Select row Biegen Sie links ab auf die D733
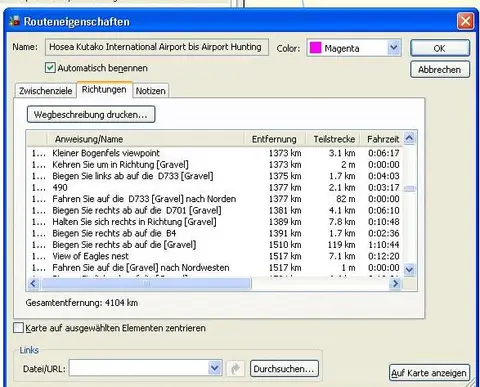Screen dimensions: 480x387 click(x=215, y=176)
